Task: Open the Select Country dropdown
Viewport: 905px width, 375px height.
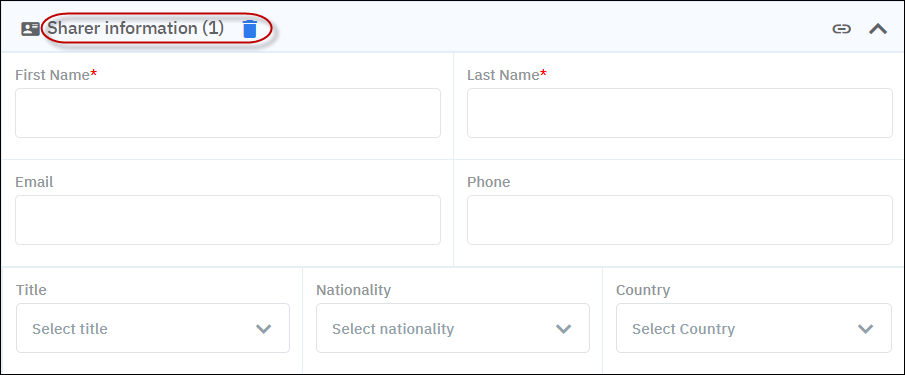Action: pyautogui.click(x=754, y=328)
